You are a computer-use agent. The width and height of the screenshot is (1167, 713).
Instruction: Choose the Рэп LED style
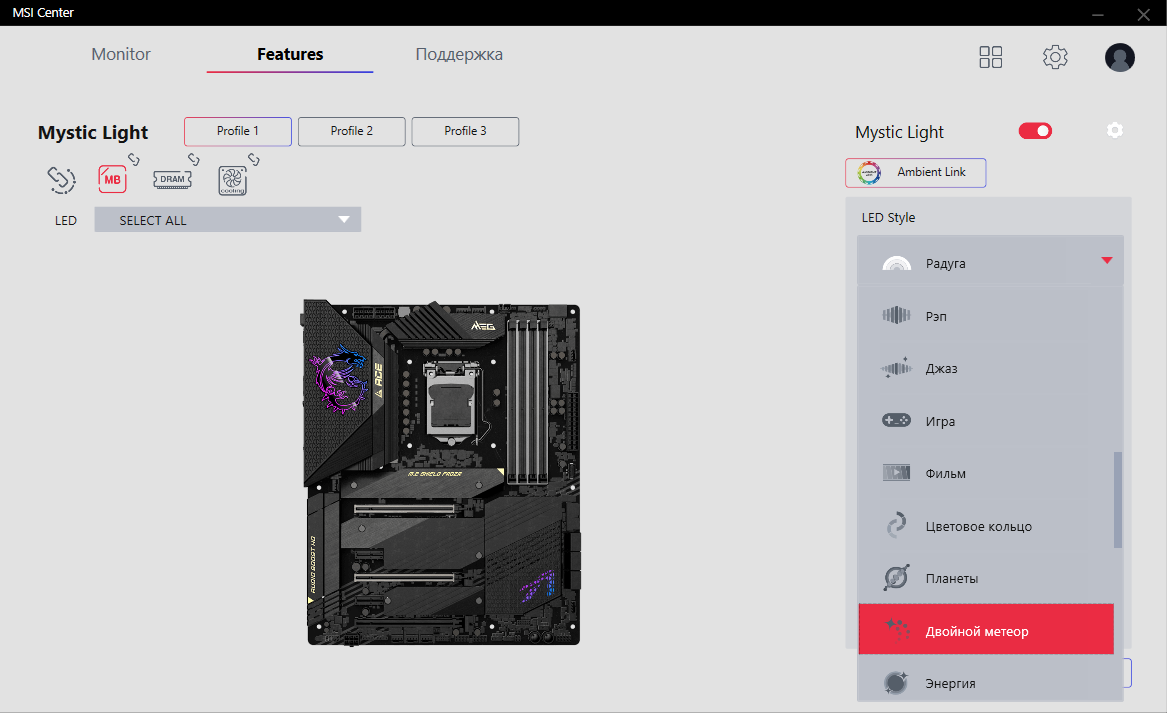click(985, 316)
